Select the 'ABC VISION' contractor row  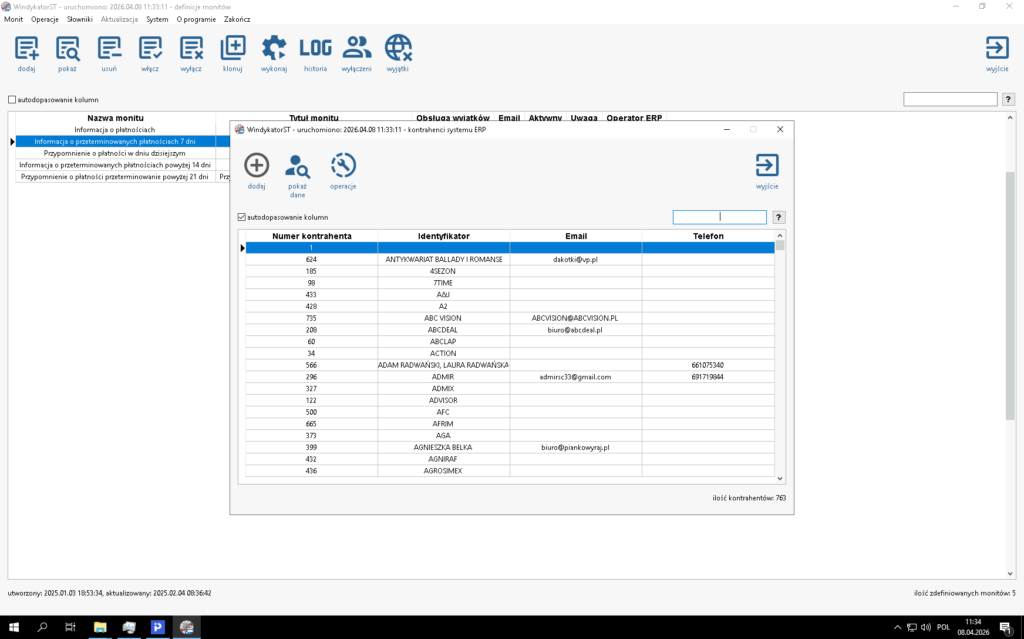443,318
